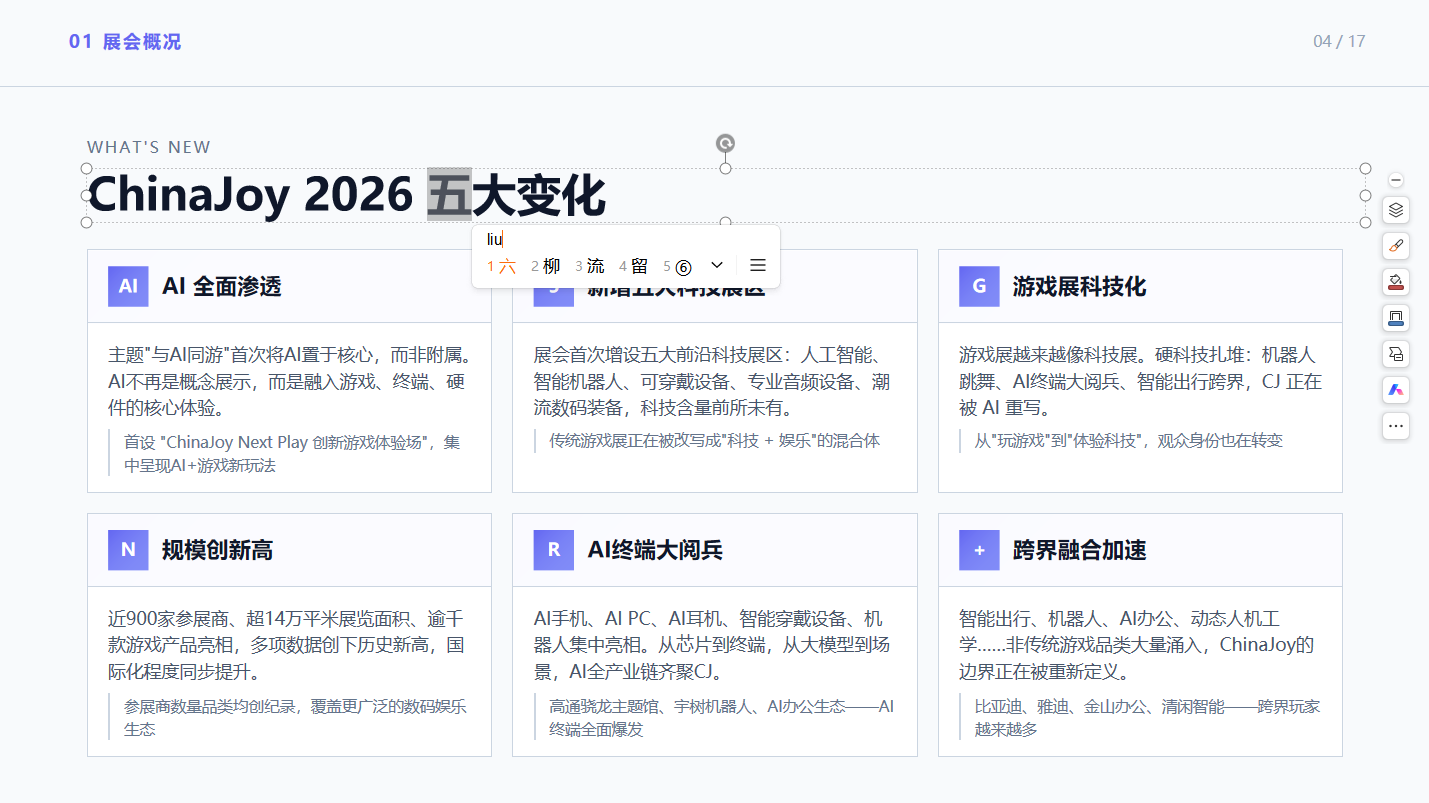Click the quote 比亚迪、雅迪、金山办公
Screen dimensions: 1429x803
click(x=1147, y=718)
